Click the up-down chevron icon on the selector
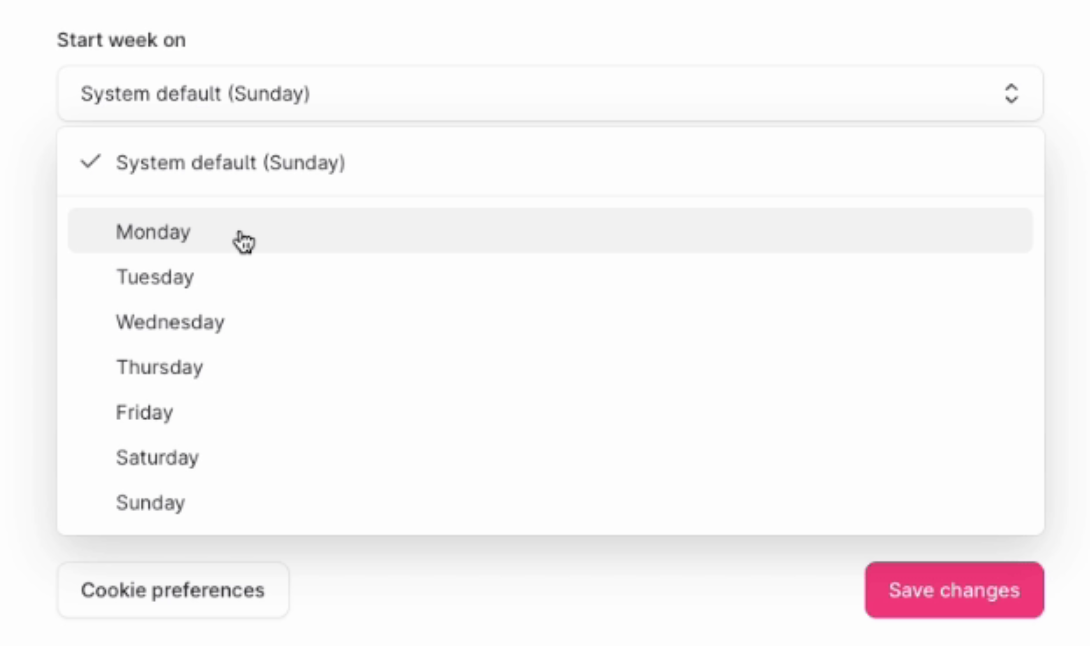This screenshot has height=646, width=1090. 1011,94
